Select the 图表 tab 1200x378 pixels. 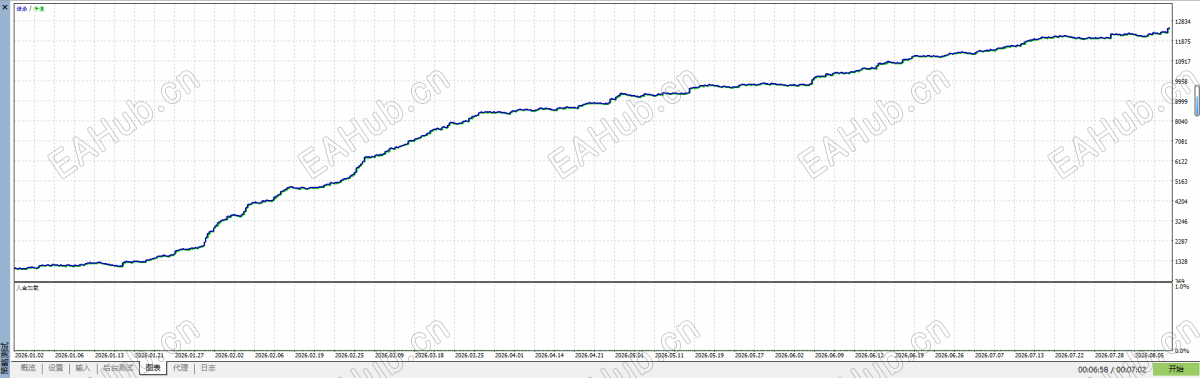coord(153,368)
